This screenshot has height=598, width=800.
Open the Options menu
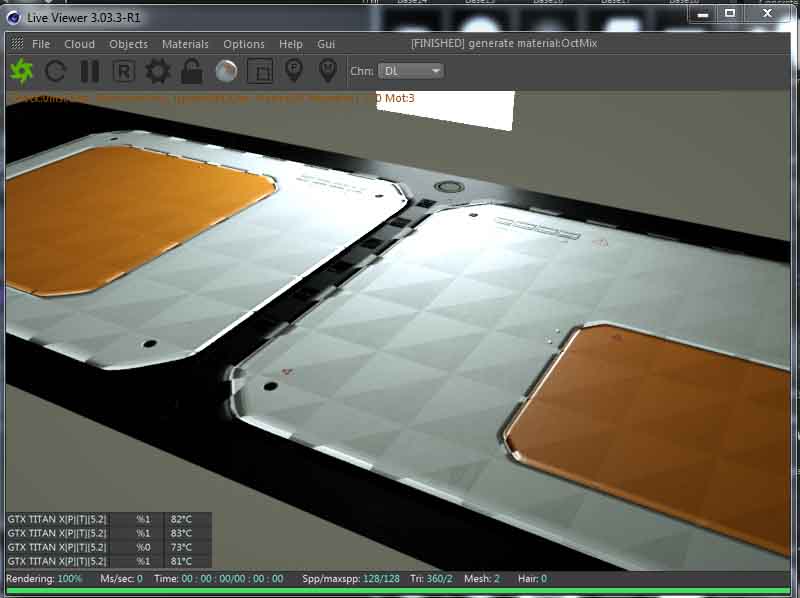(x=244, y=44)
